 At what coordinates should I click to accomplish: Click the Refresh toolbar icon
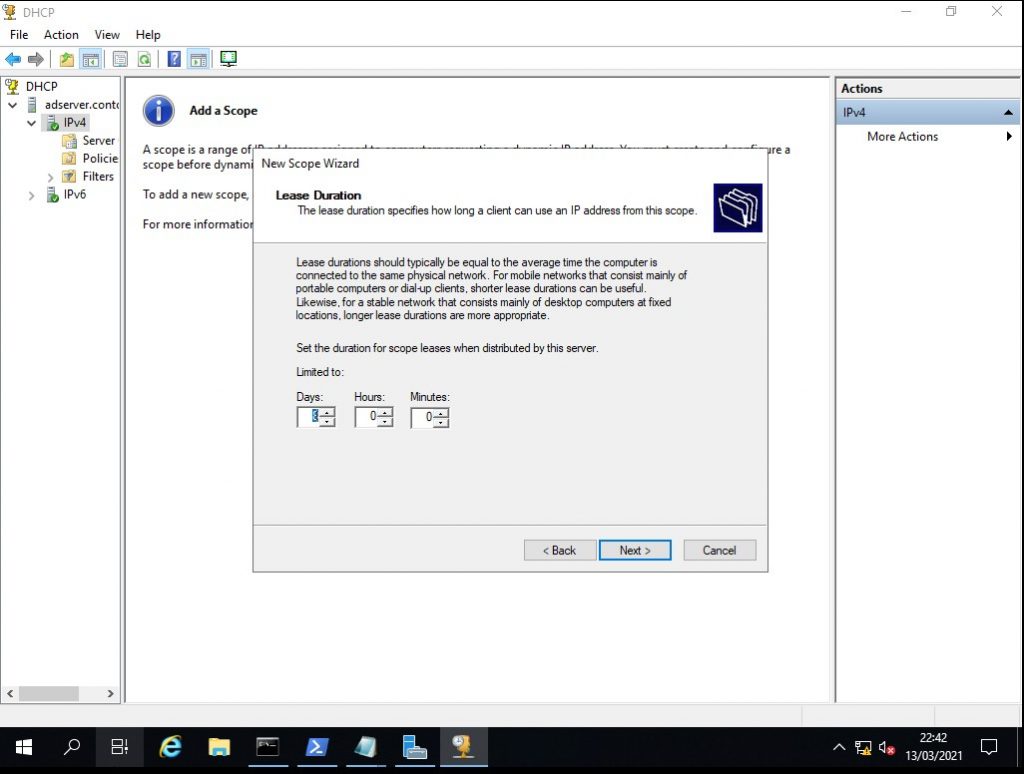coord(145,59)
